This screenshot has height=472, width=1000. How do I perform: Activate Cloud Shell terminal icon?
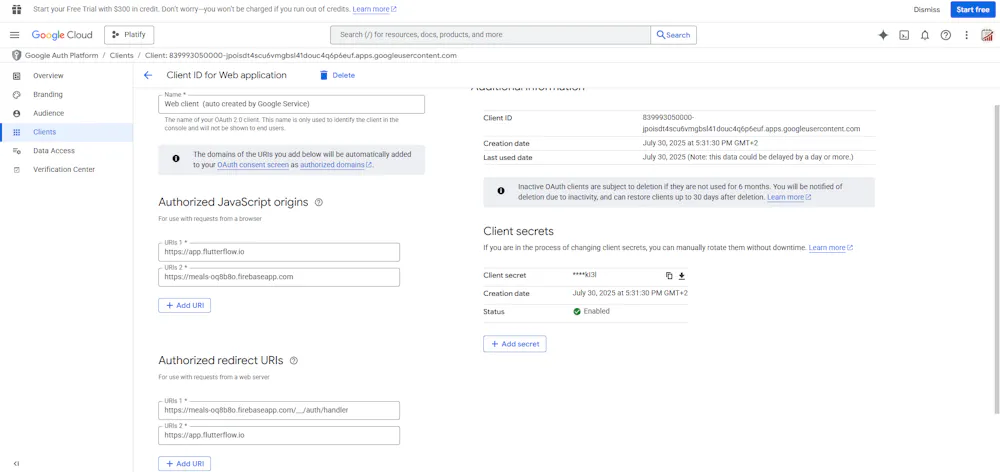pyautogui.click(x=904, y=35)
